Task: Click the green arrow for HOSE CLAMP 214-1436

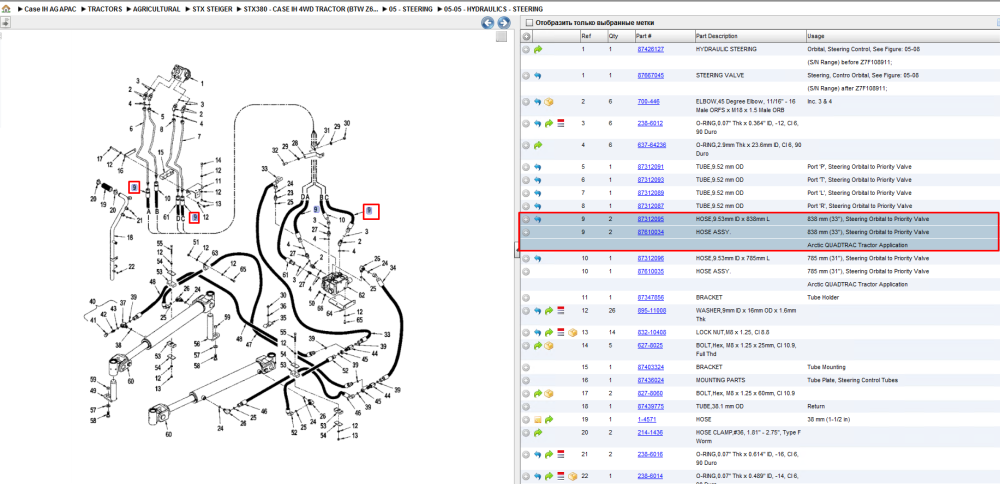Action: (x=538, y=433)
